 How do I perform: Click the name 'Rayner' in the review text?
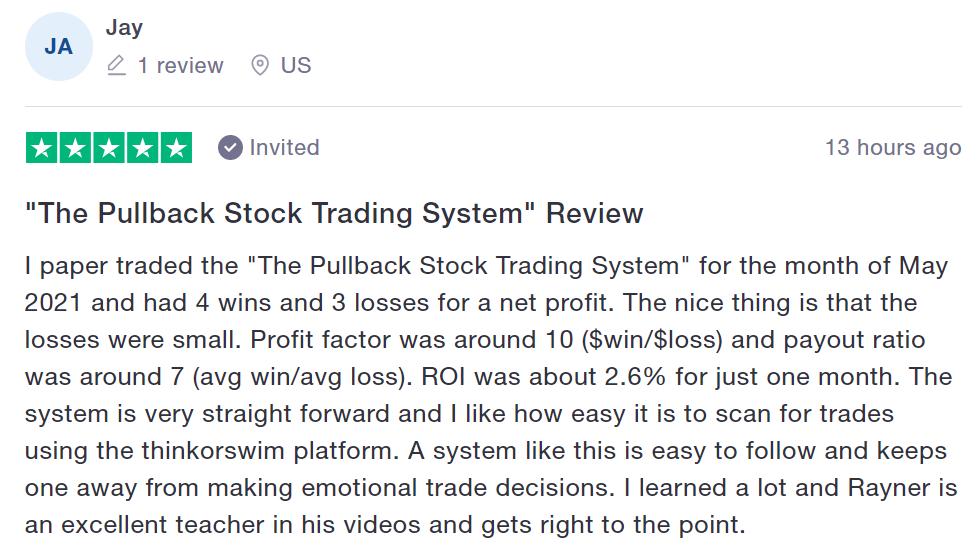[889, 488]
